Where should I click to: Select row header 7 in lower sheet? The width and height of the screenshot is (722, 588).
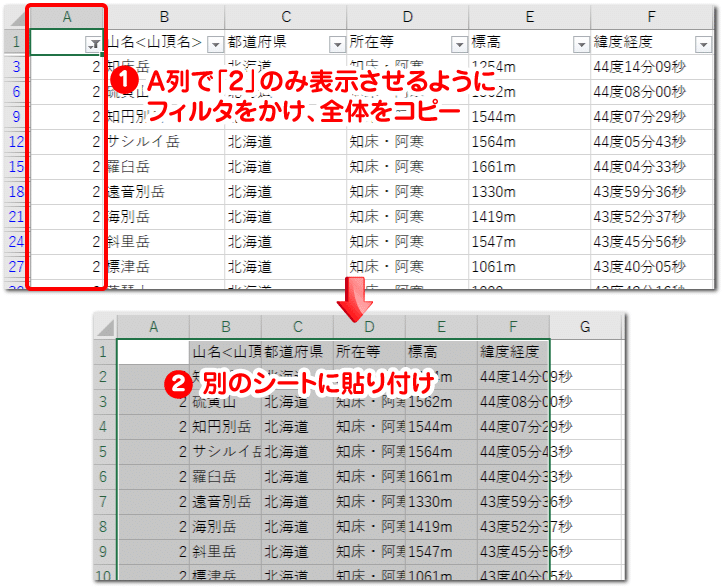[x=105, y=501]
